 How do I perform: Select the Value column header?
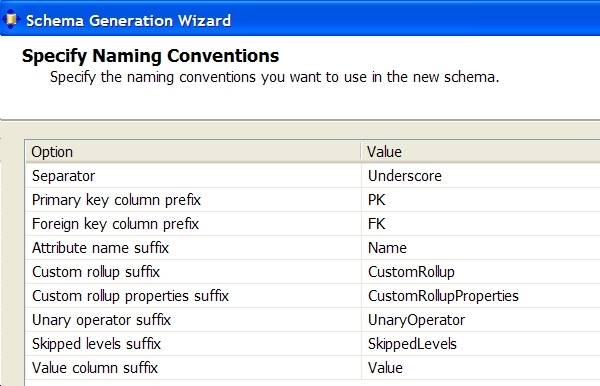coord(480,152)
